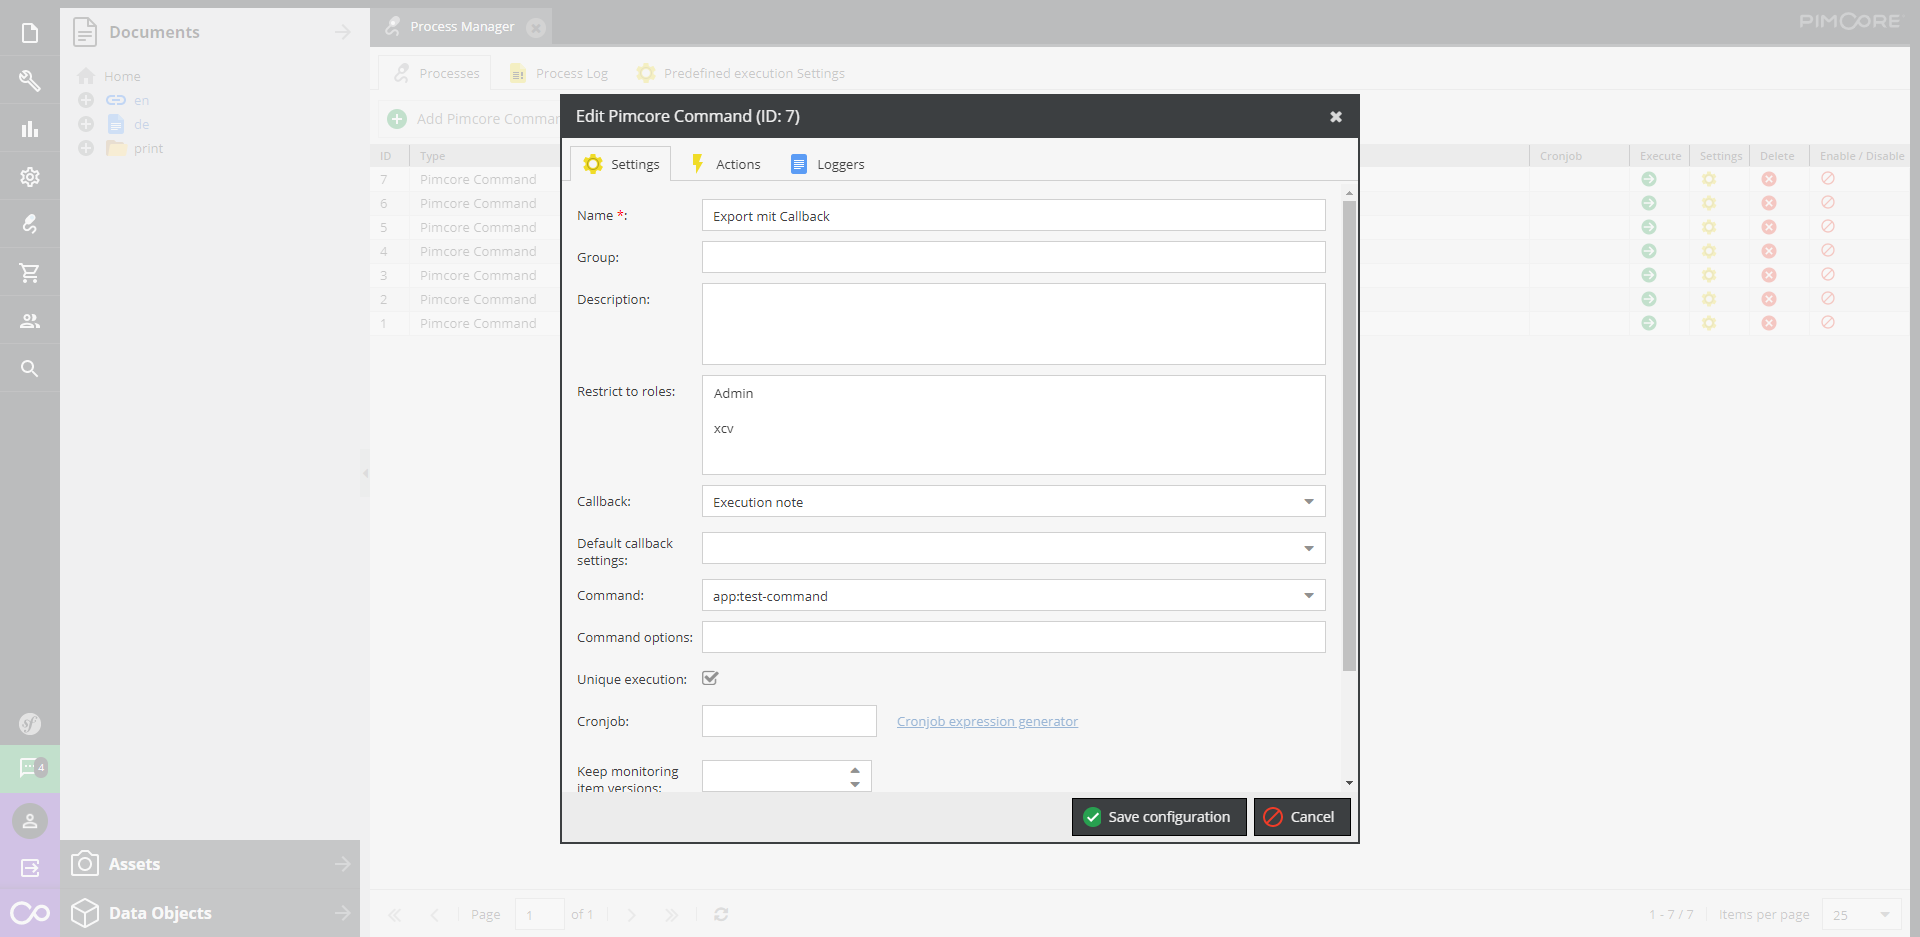The width and height of the screenshot is (1920, 937).
Task: Open the Cronjob expression generator link
Action: pos(987,721)
